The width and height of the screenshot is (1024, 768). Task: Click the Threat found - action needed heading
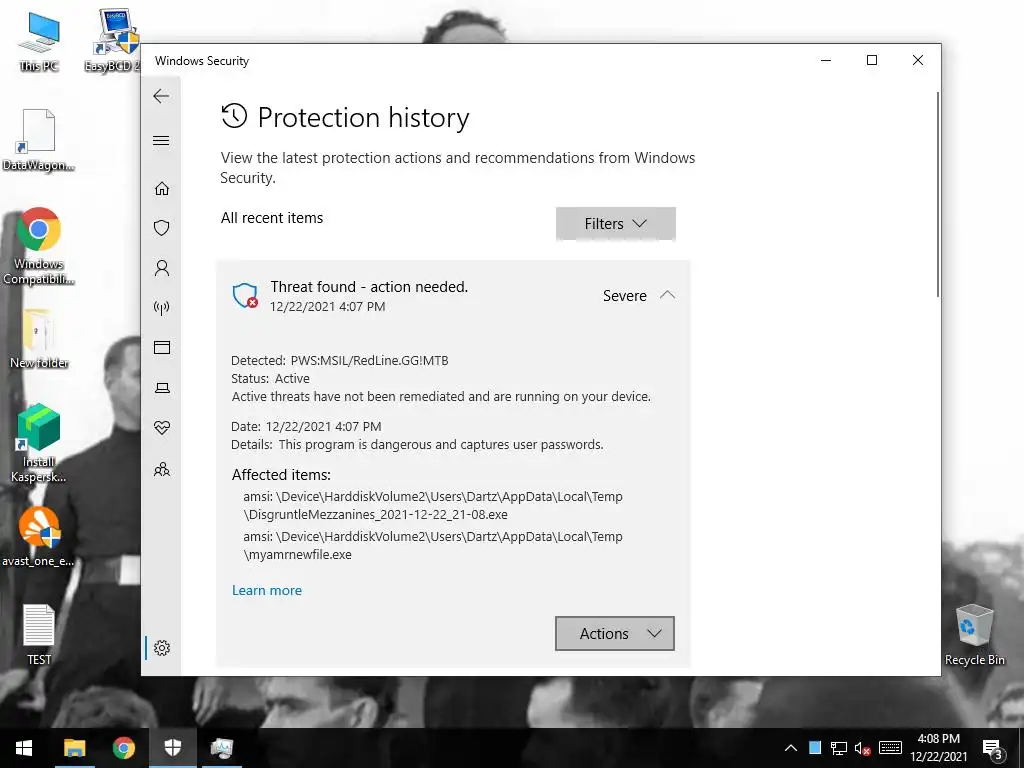coord(369,287)
